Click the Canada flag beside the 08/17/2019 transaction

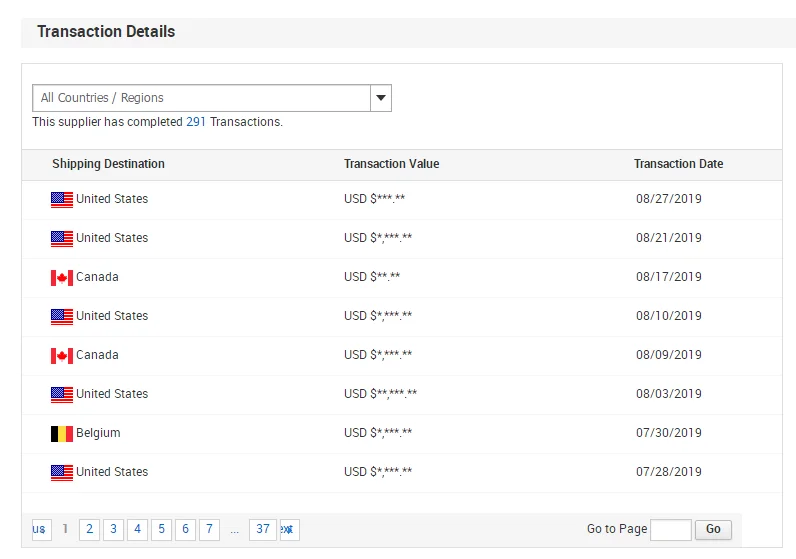[x=62, y=277]
